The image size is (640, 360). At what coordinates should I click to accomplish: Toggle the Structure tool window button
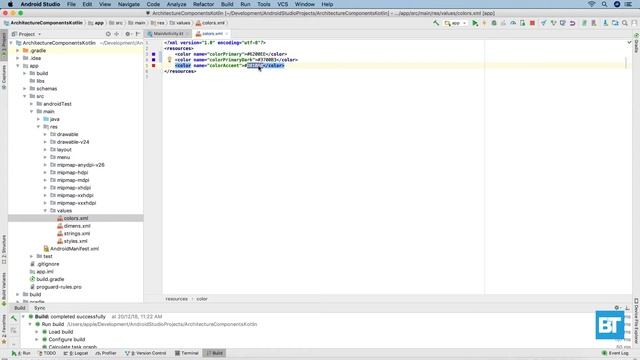point(4,250)
